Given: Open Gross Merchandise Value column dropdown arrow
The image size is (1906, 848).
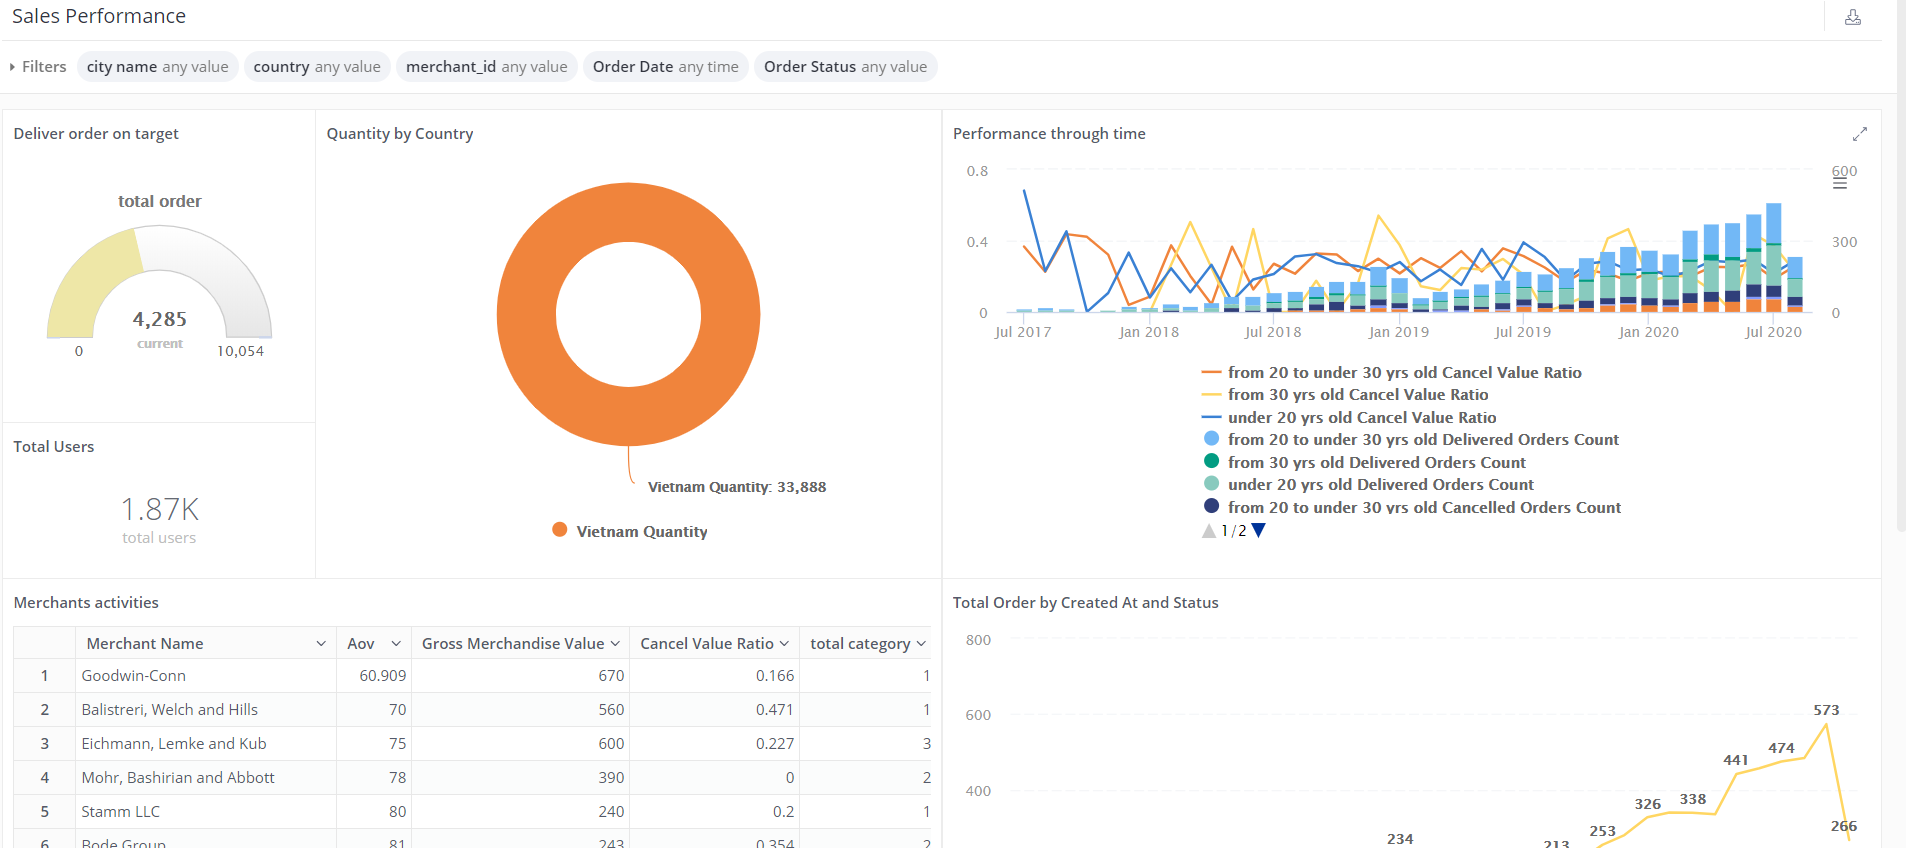Looking at the screenshot, I should pyautogui.click(x=615, y=644).
